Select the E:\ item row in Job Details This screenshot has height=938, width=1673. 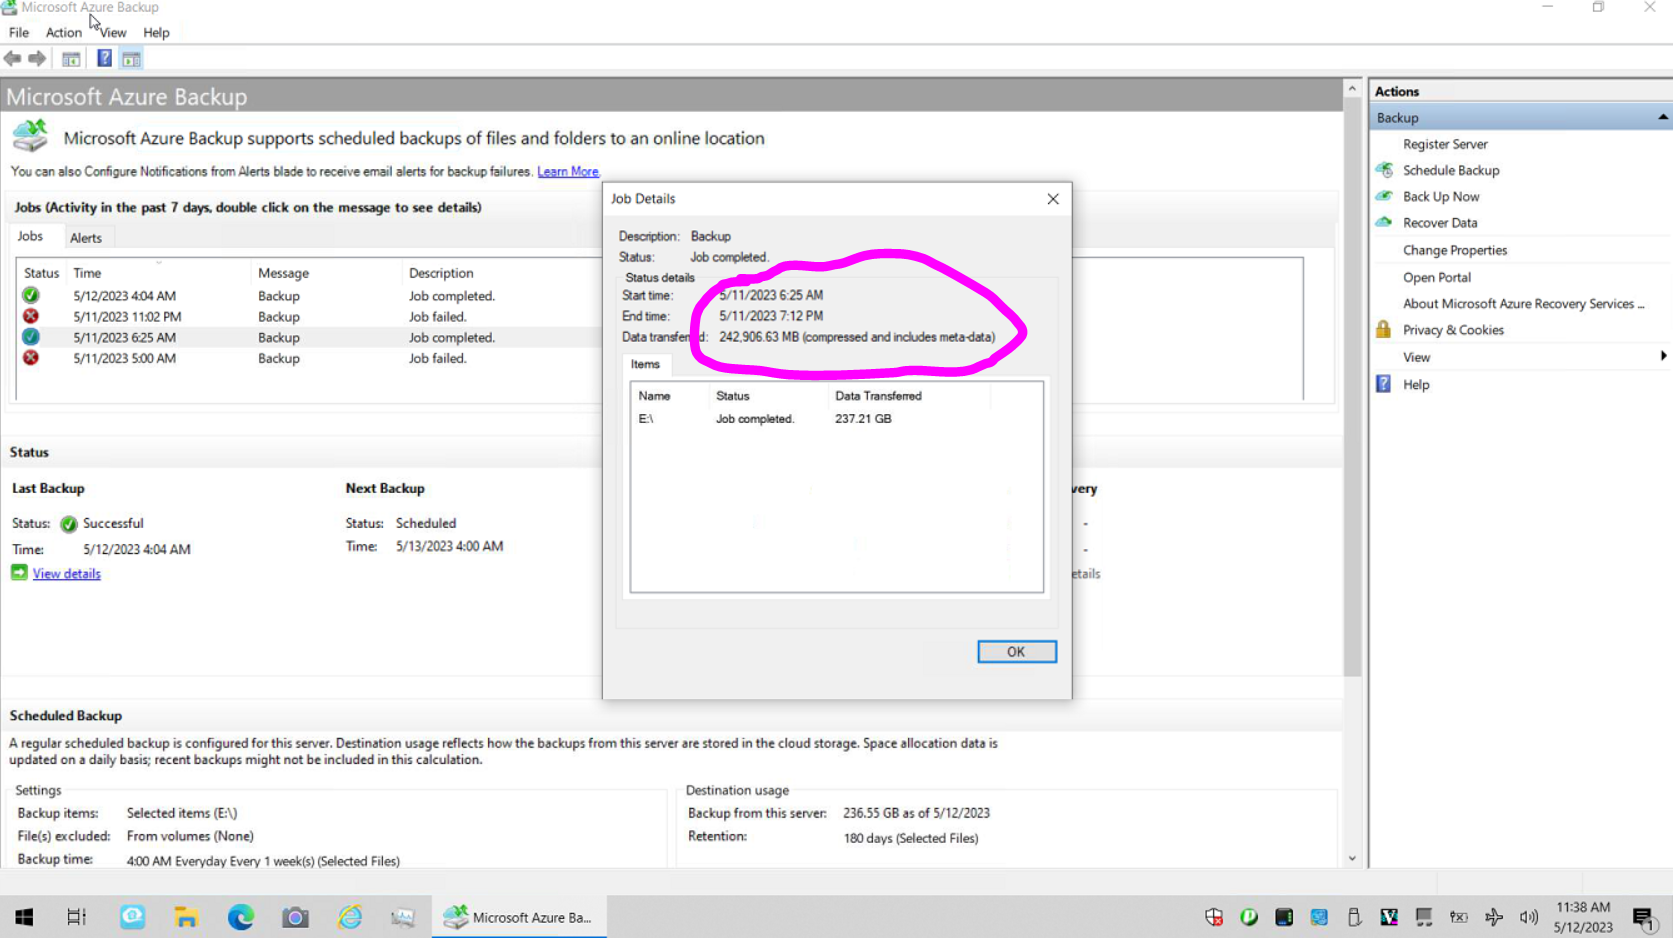coord(836,419)
